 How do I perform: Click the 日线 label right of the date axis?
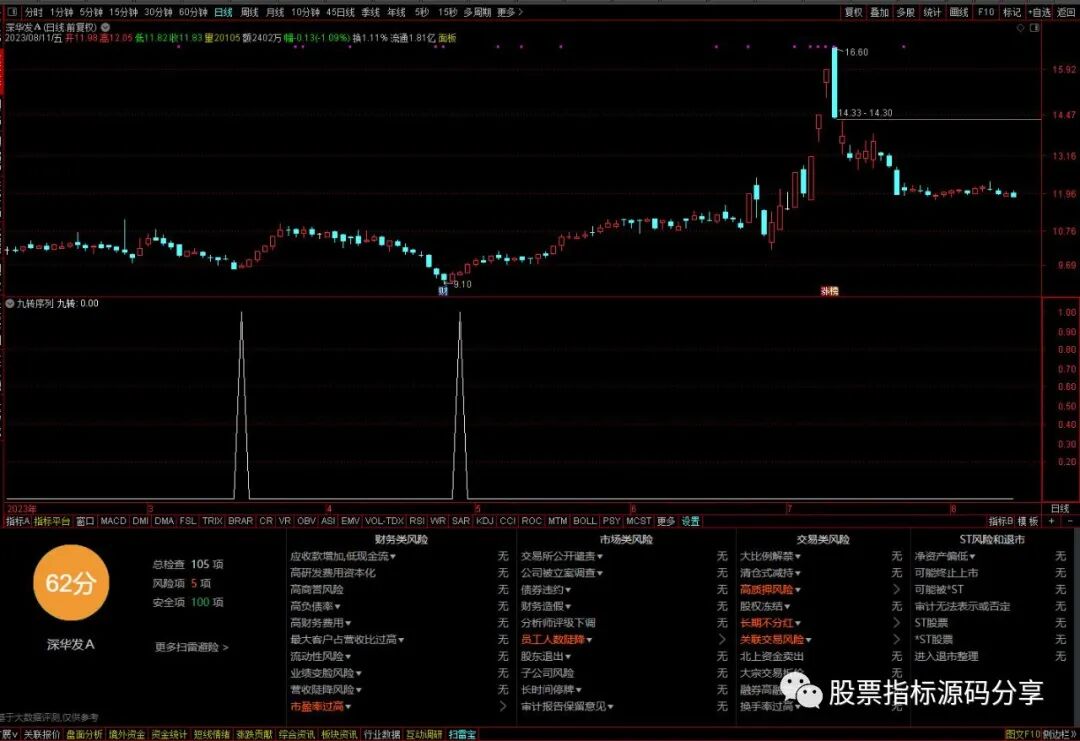click(x=1060, y=508)
